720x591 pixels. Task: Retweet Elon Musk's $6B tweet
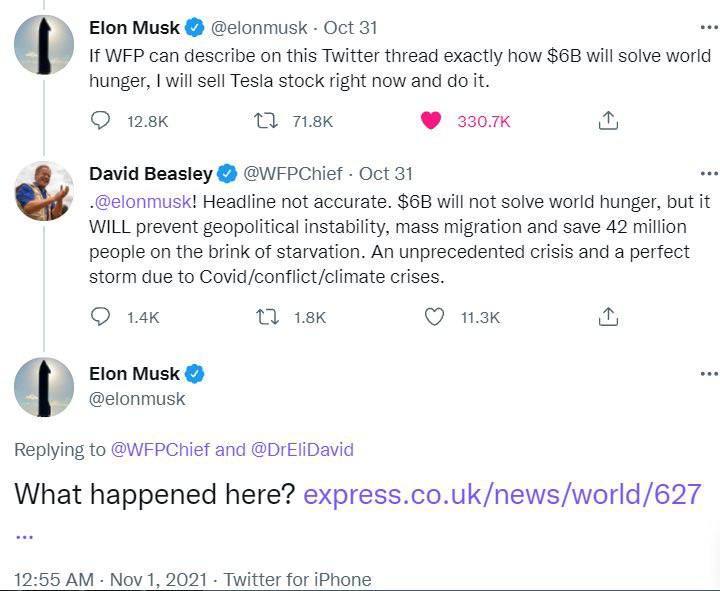coord(265,120)
